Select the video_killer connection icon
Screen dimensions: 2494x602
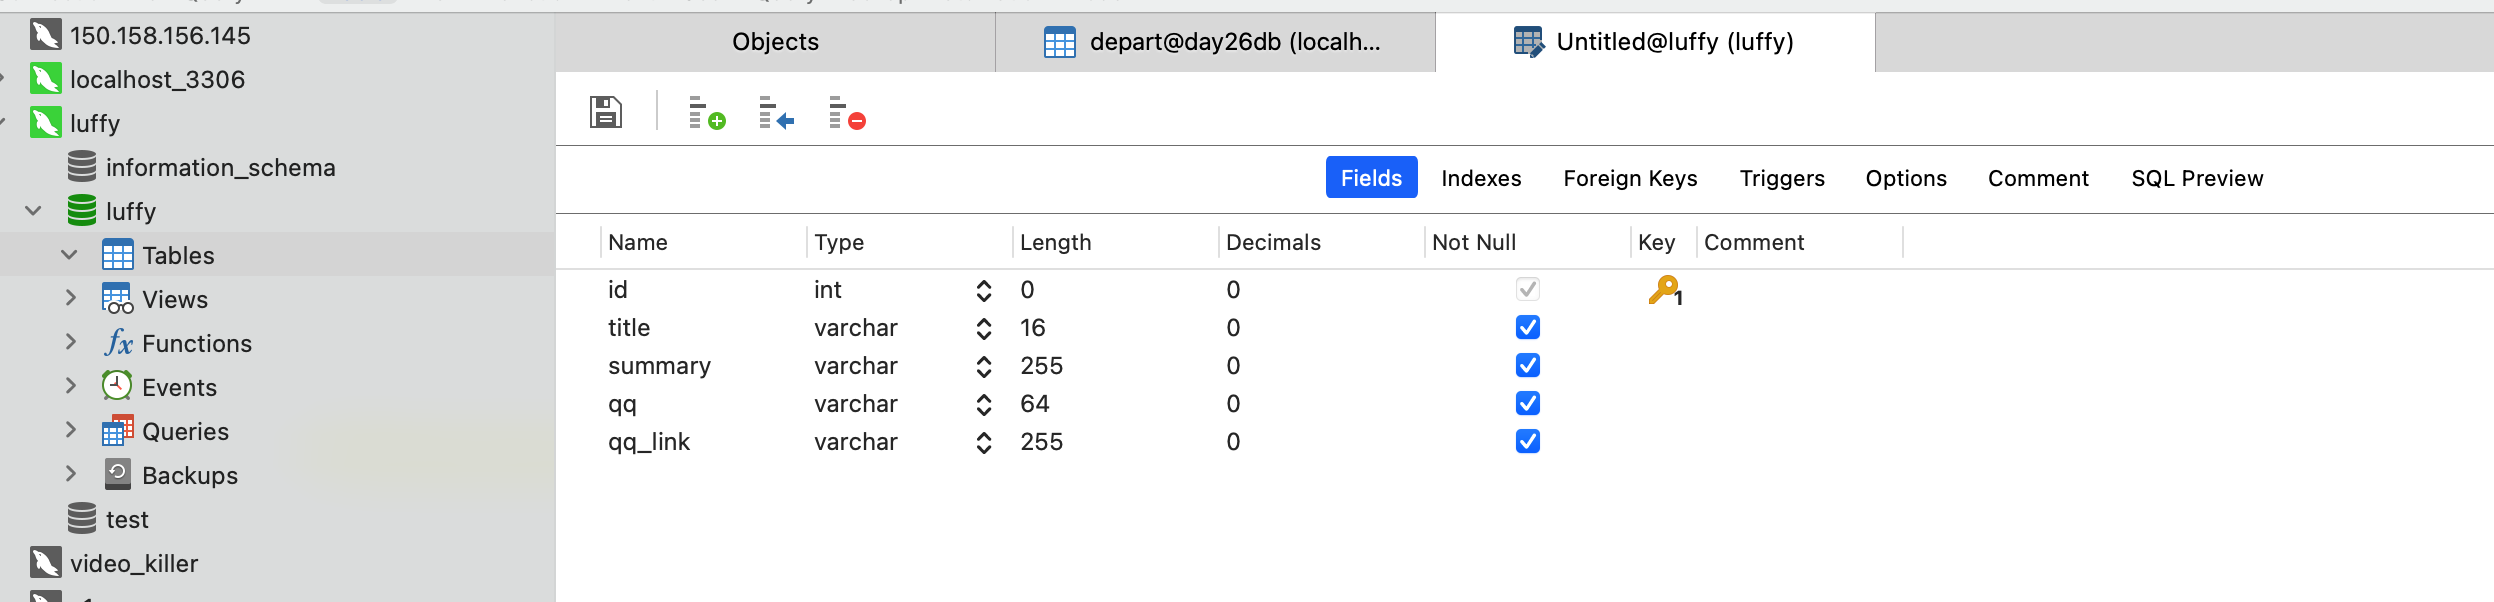[x=46, y=563]
